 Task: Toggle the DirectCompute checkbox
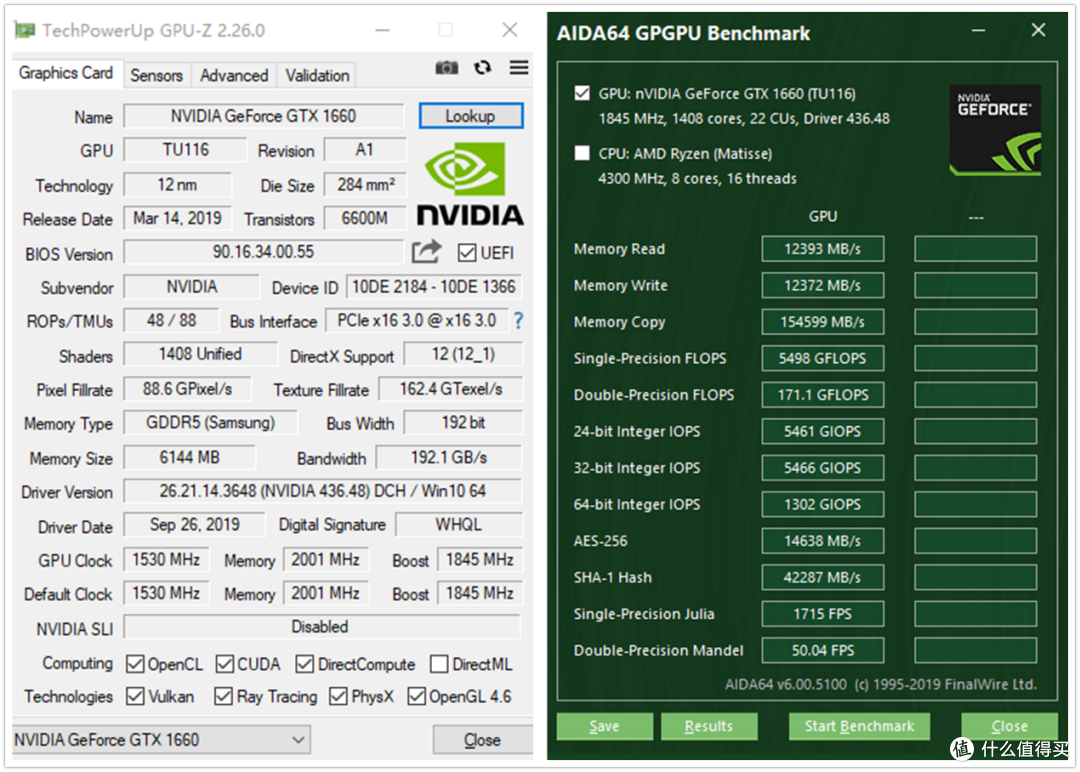[304, 664]
